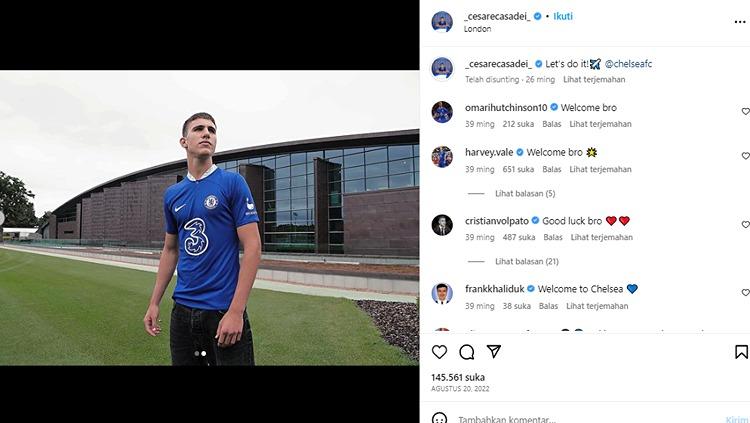Follow the account with the Ikuti button
Image resolution: width=750 pixels, height=423 pixels.
tap(563, 16)
